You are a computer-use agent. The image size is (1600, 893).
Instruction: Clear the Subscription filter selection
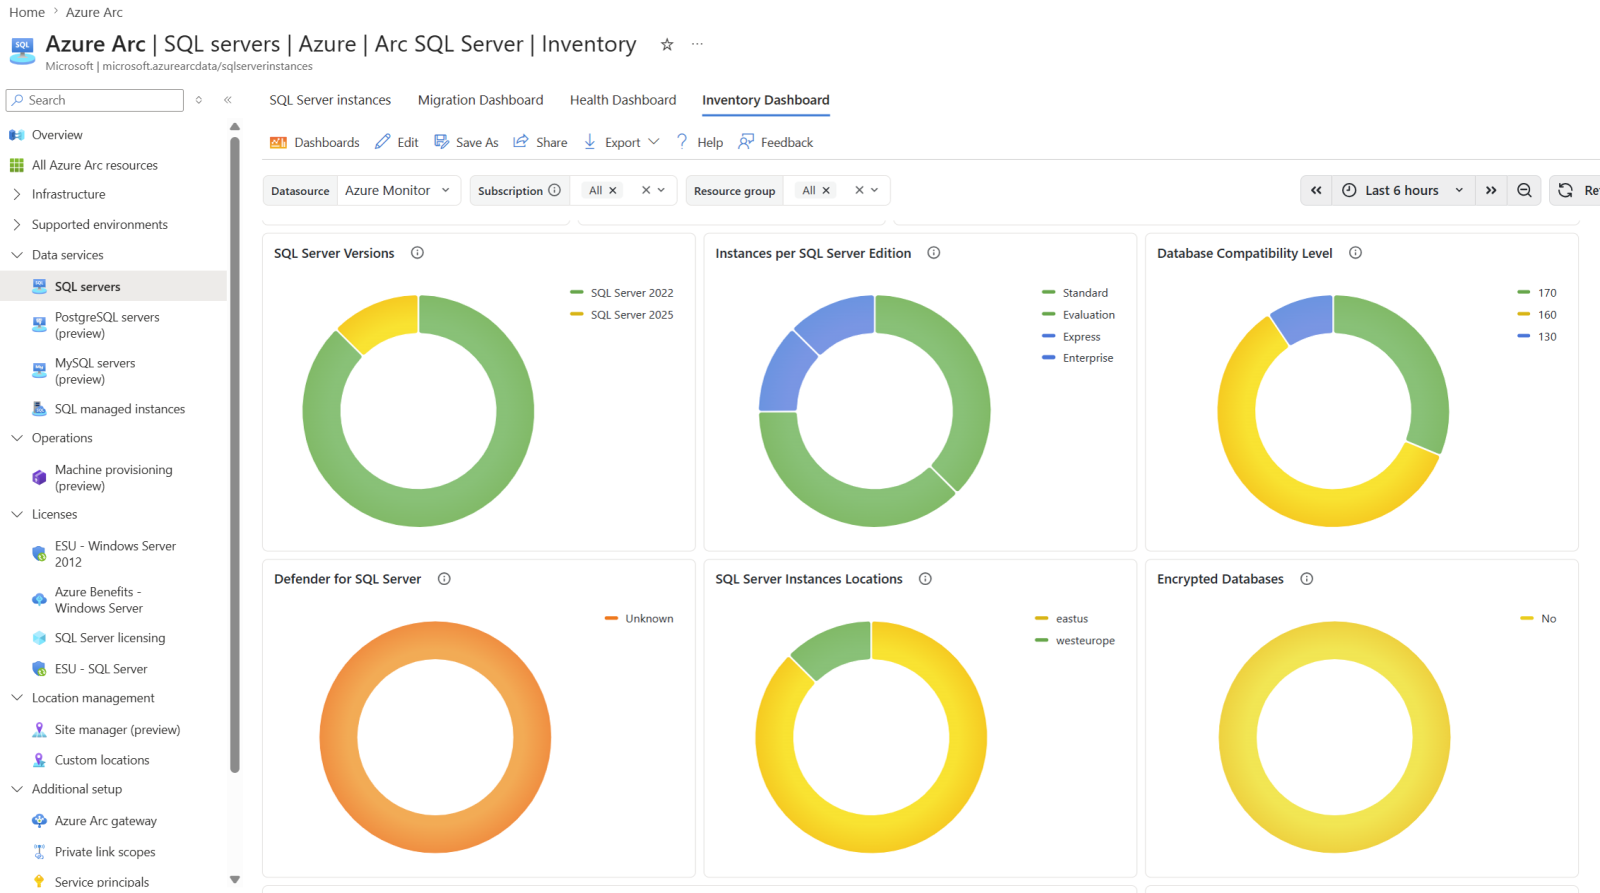tap(646, 190)
